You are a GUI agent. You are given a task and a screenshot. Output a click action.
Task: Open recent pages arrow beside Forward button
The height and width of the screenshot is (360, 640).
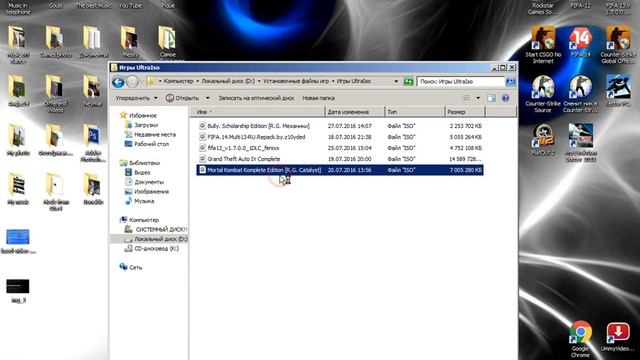coord(142,82)
